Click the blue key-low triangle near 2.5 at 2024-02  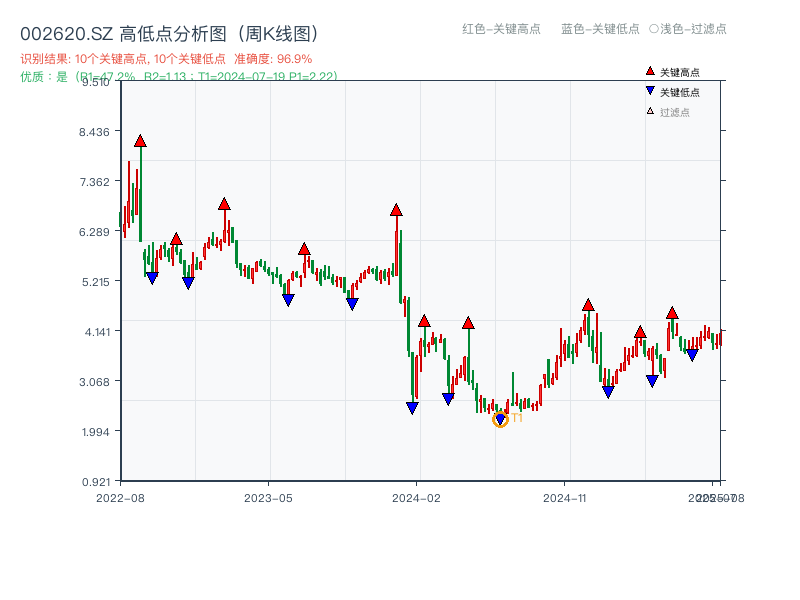coord(412,408)
